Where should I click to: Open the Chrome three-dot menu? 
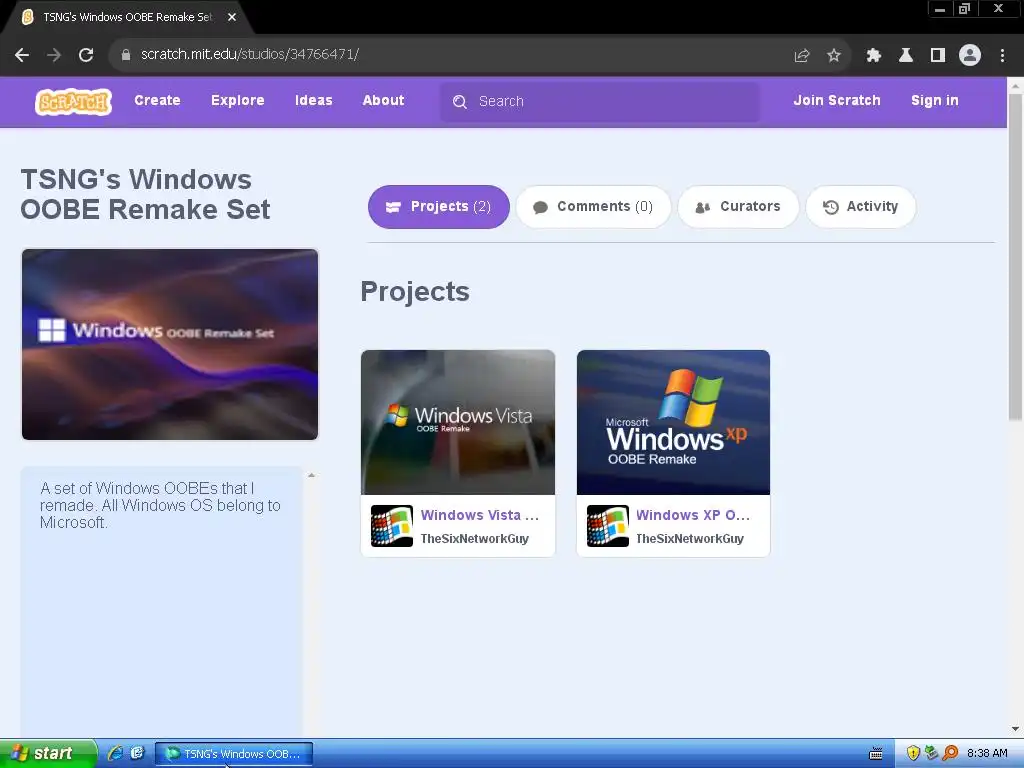pos(1002,56)
